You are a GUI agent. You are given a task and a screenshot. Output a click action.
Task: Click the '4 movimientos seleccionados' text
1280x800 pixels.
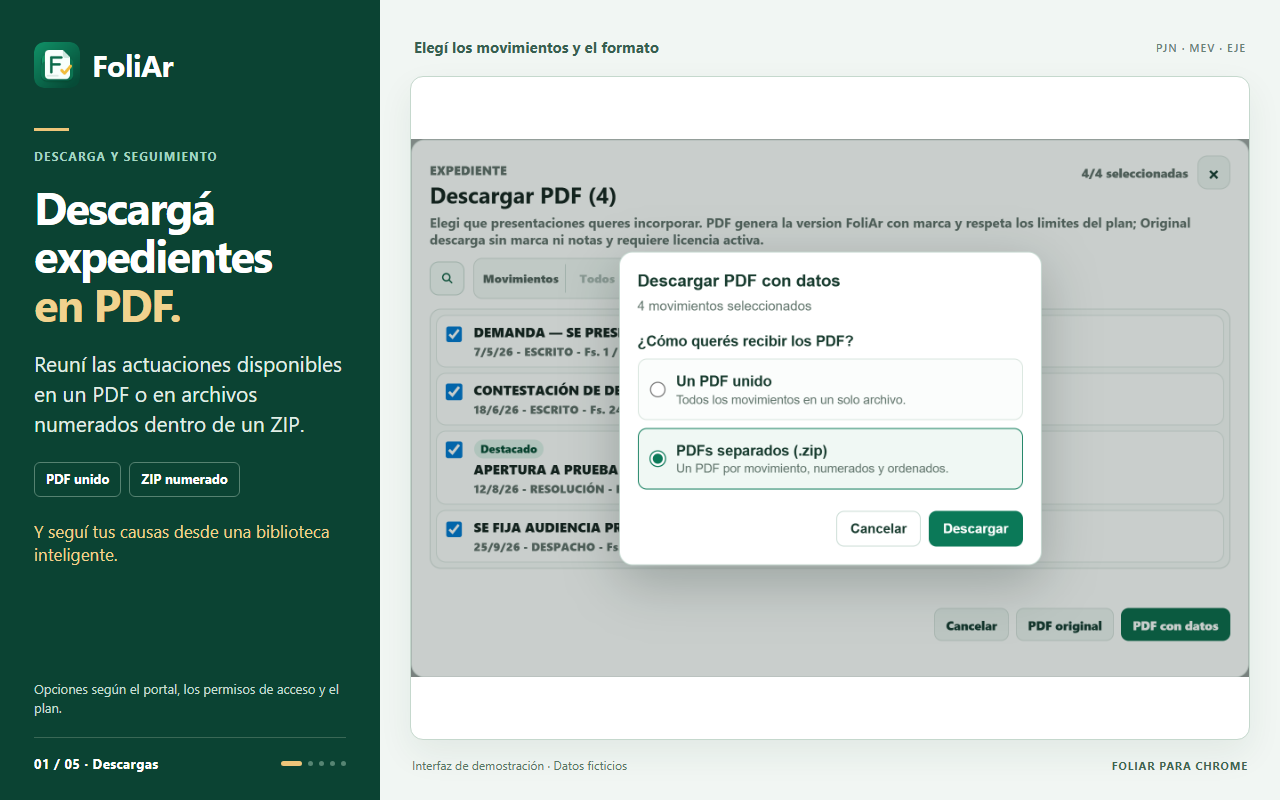[x=724, y=306]
